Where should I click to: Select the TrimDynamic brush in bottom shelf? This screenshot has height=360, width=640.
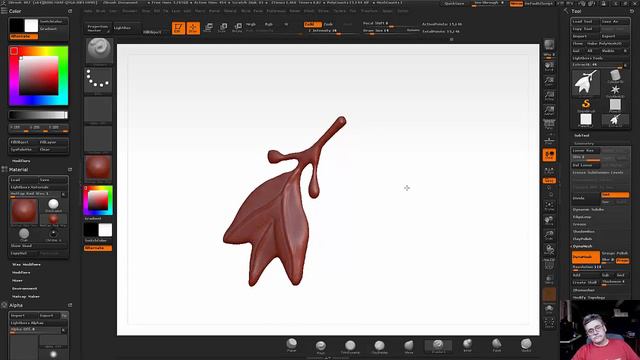(350, 347)
